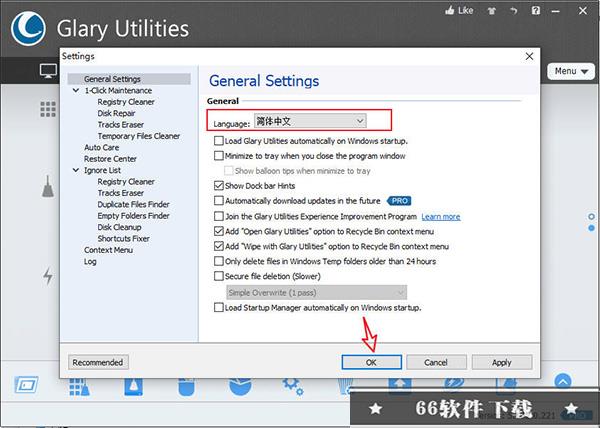Viewport: 600px width, 428px height.
Task: Uncheck Show Dock bar Hints
Action: pyautogui.click(x=218, y=186)
